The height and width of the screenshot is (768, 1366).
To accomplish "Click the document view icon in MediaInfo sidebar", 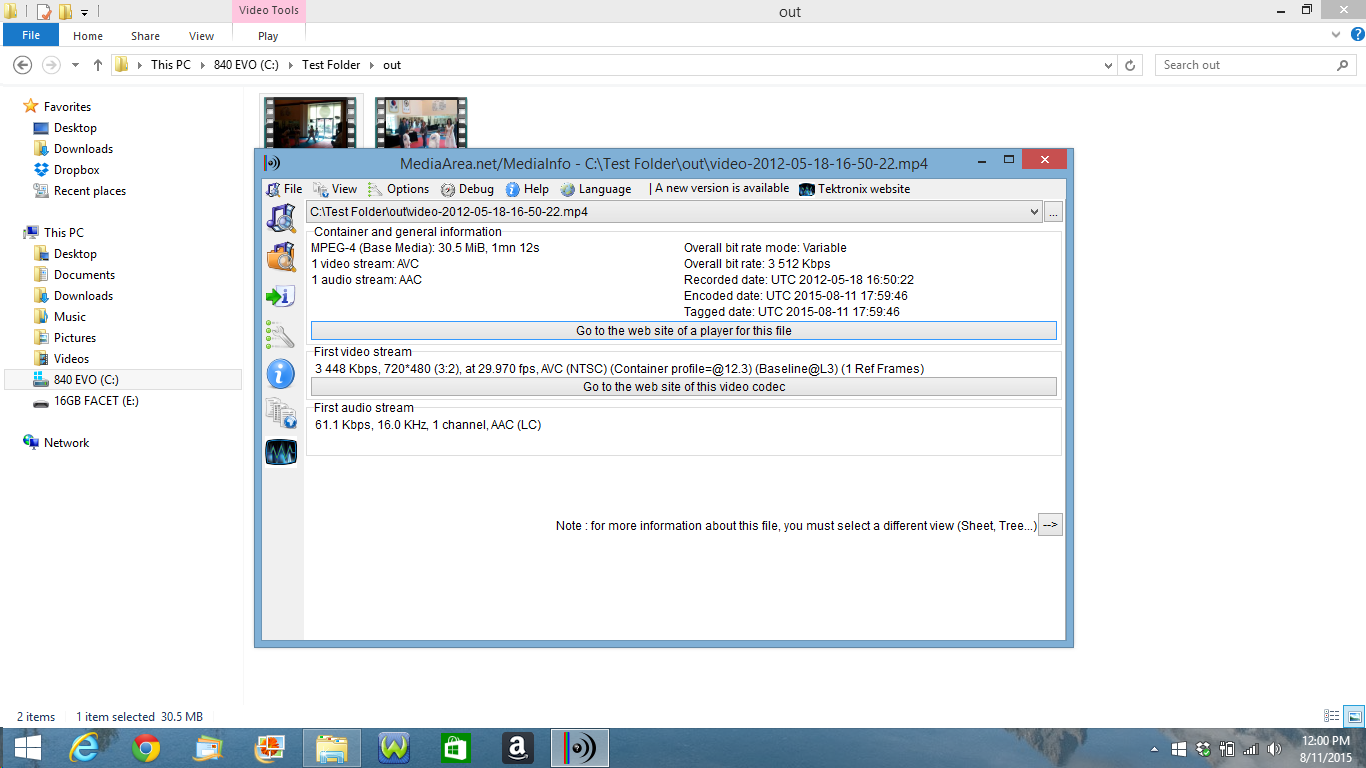I will coord(281,413).
